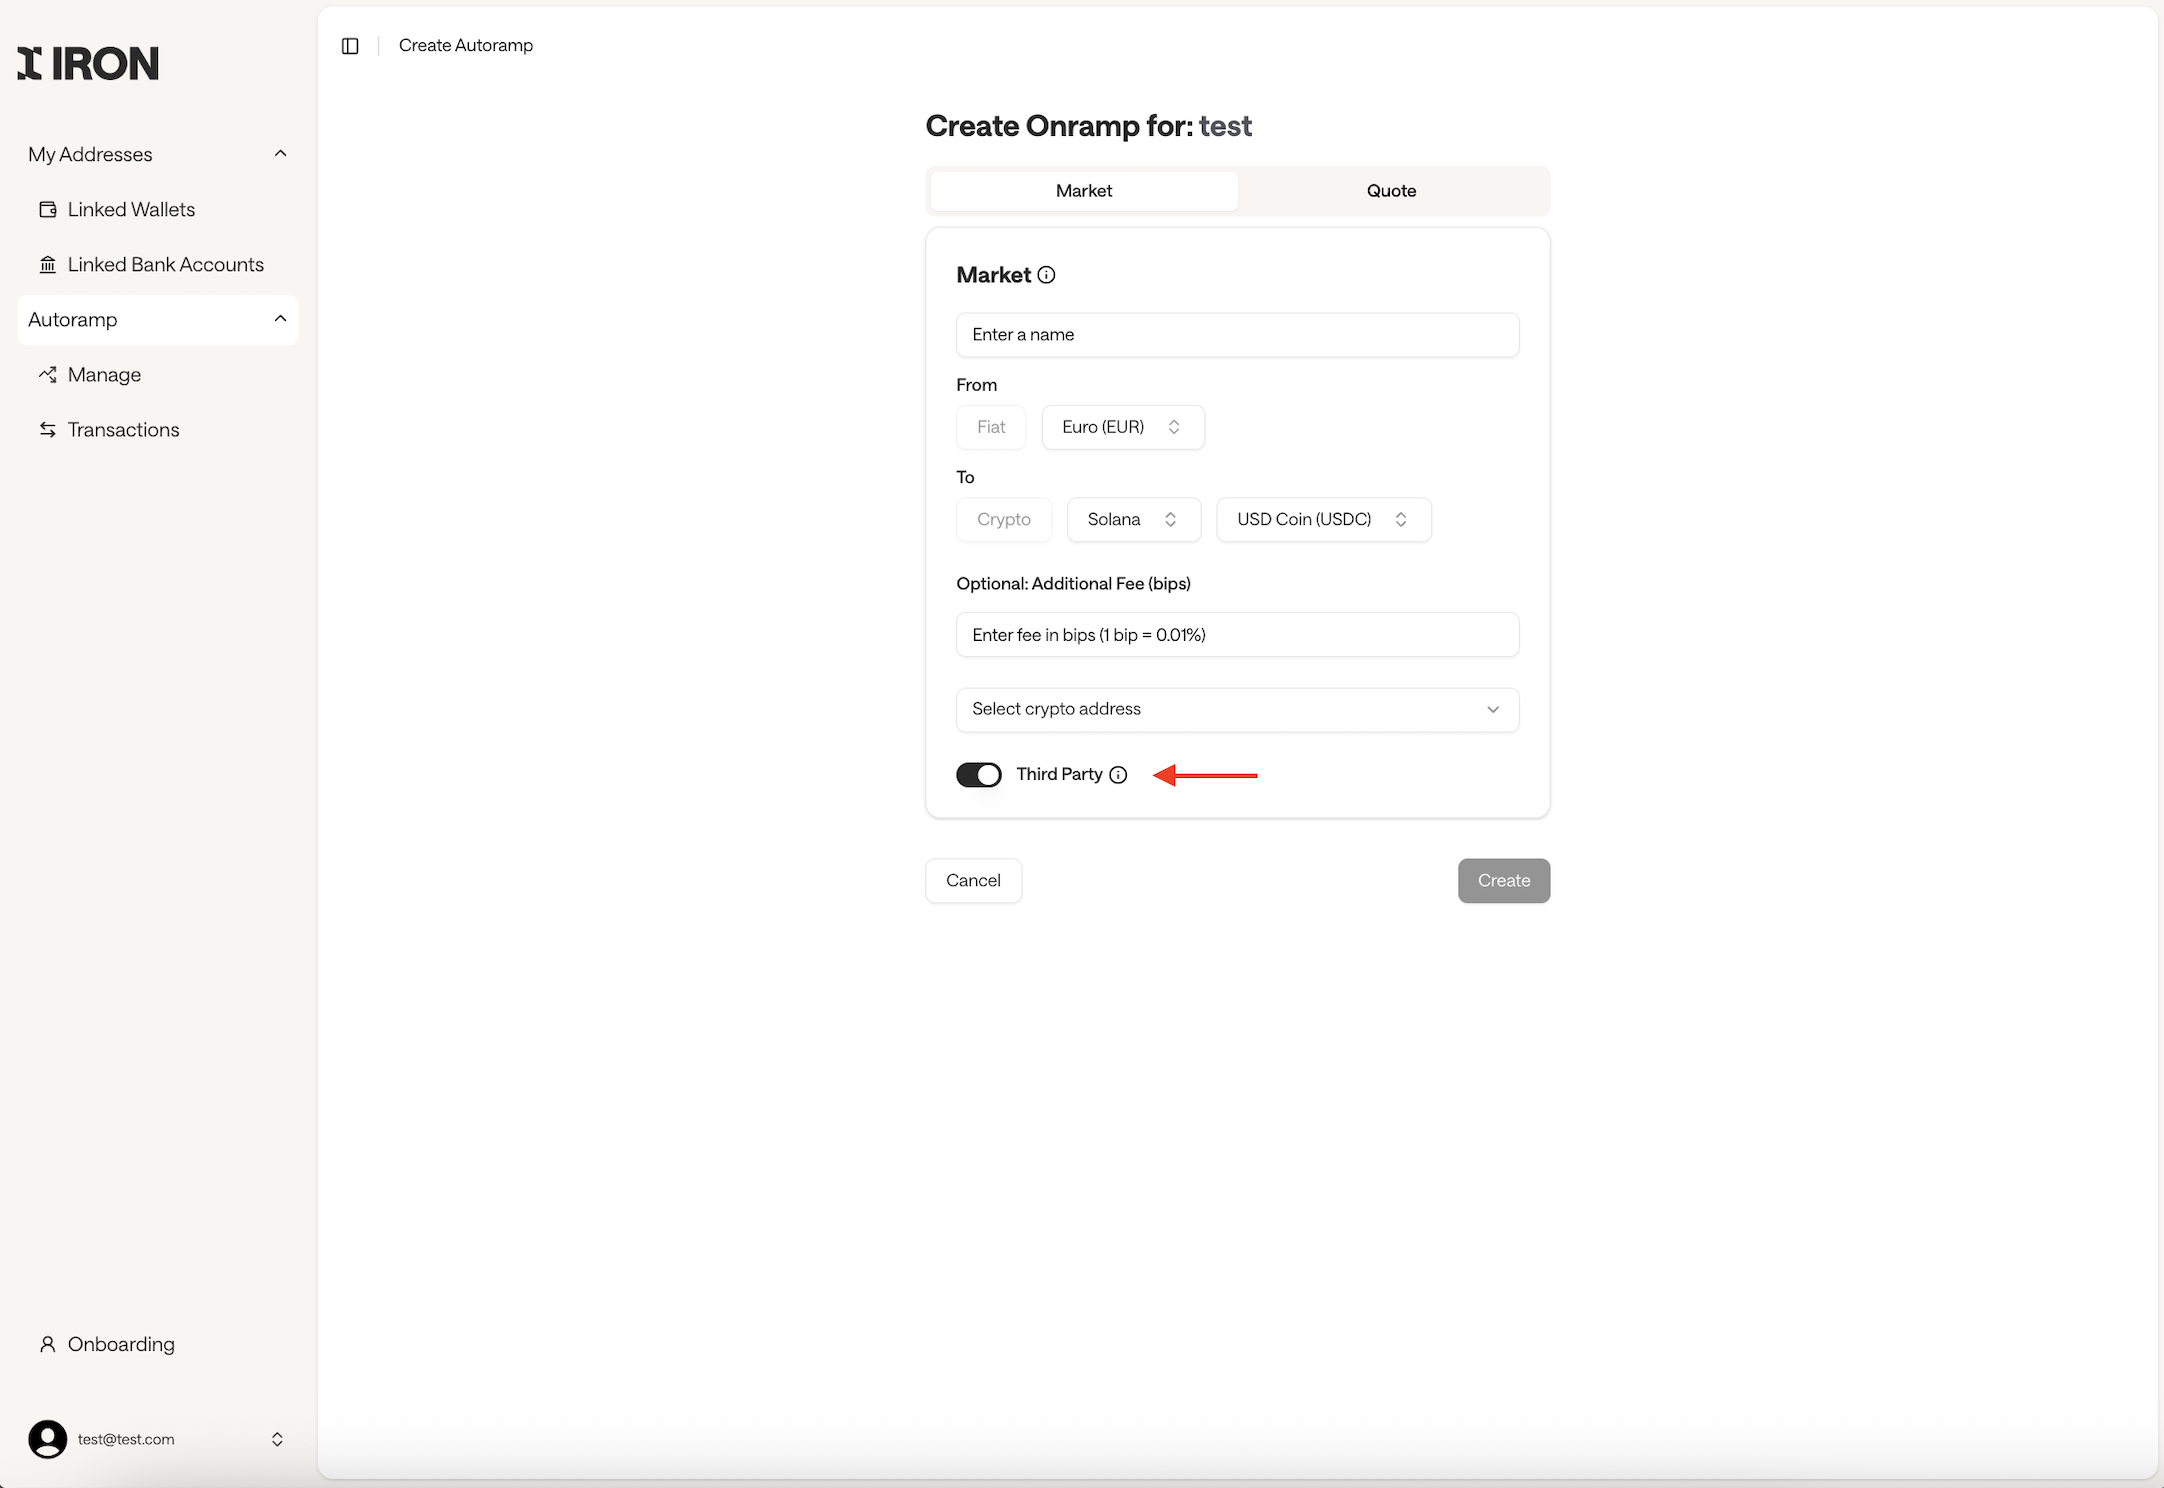
Task: Click the Third Party info icon
Action: [x=1118, y=775]
